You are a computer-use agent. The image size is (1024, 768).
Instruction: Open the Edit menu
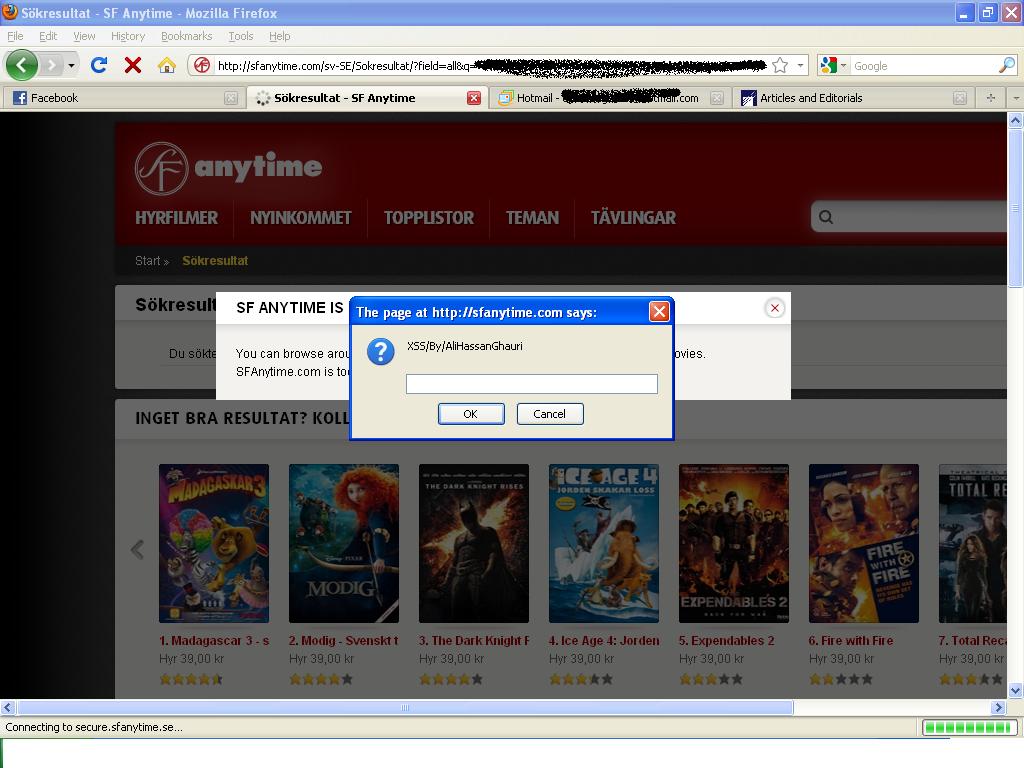click(48, 36)
